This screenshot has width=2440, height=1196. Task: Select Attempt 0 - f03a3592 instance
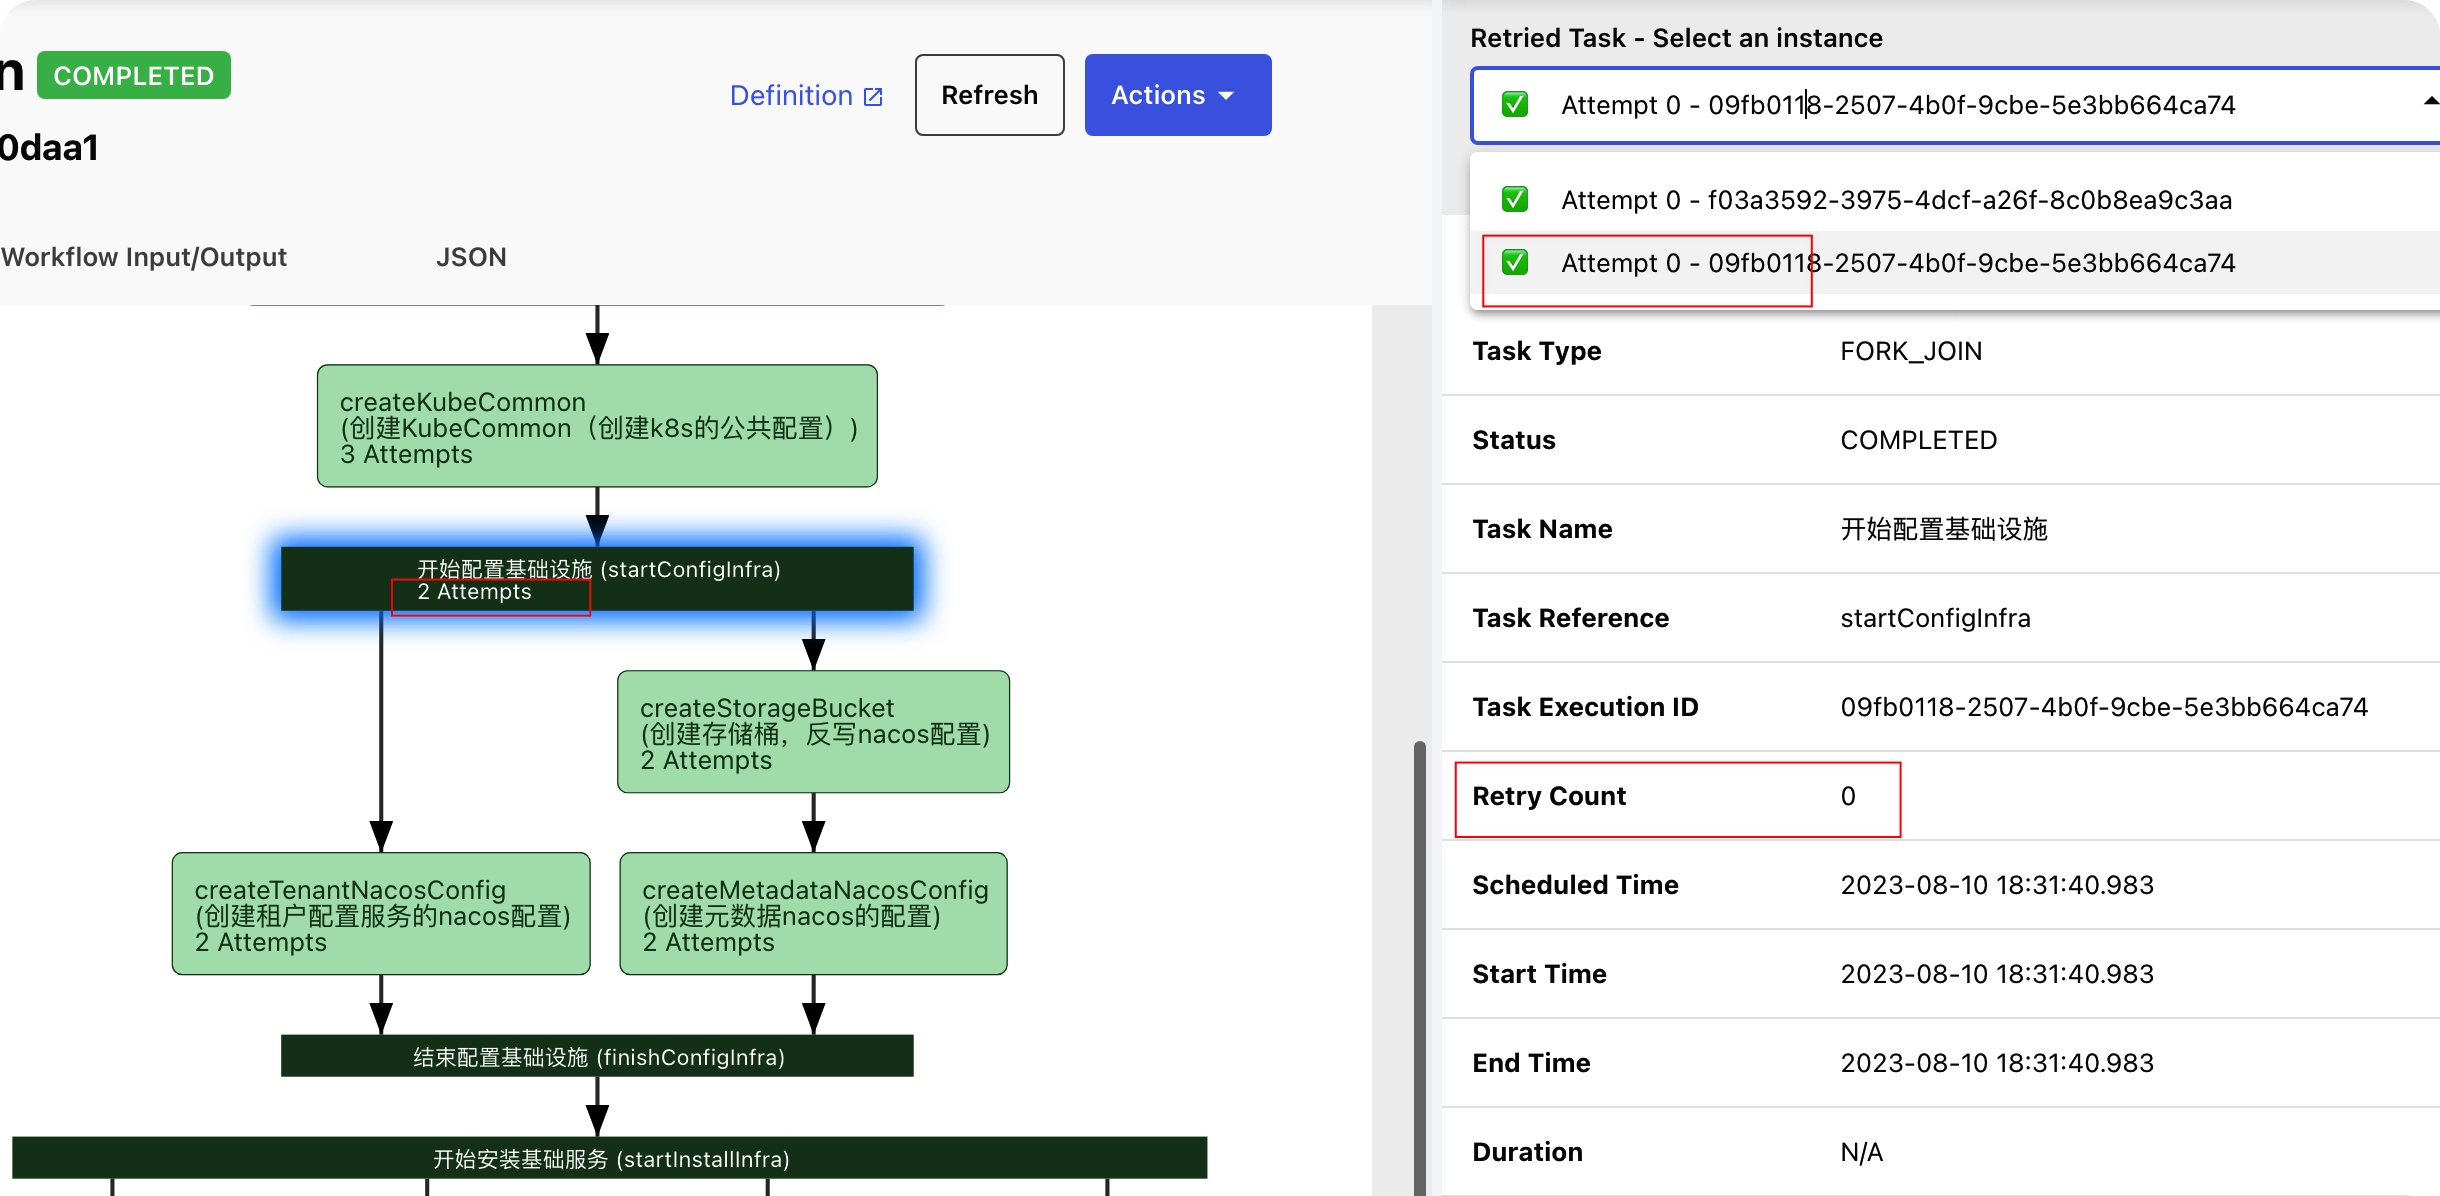(1896, 200)
